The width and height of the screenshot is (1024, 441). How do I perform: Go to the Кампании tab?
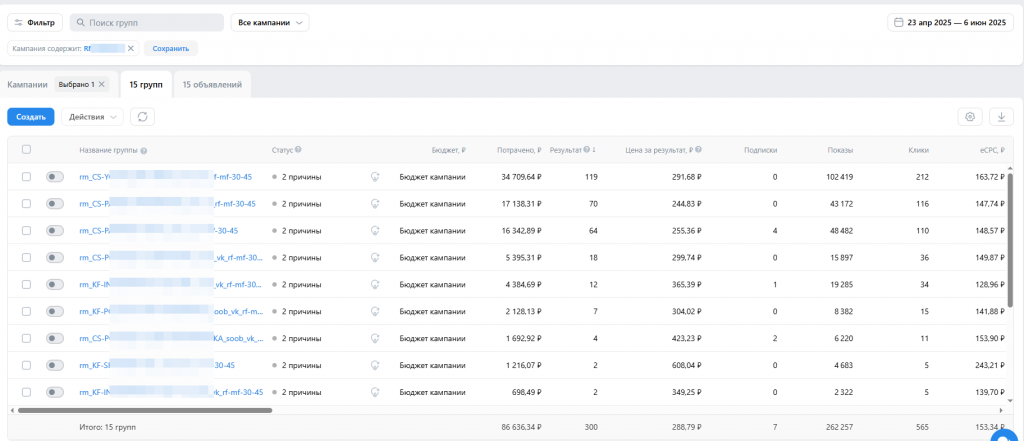pyautogui.click(x=27, y=85)
